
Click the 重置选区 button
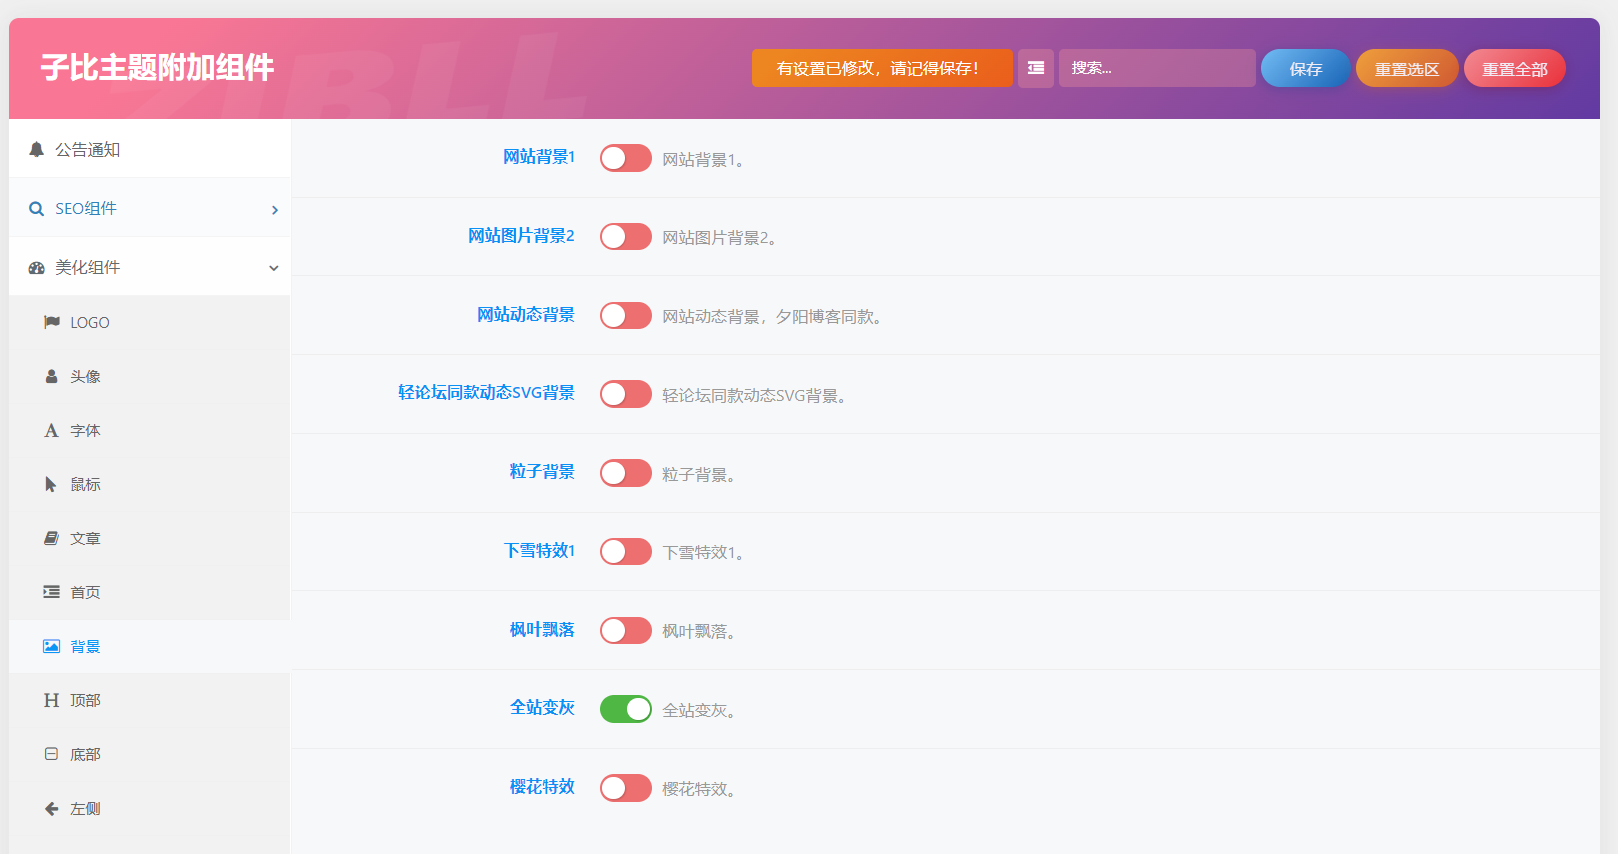click(1407, 68)
